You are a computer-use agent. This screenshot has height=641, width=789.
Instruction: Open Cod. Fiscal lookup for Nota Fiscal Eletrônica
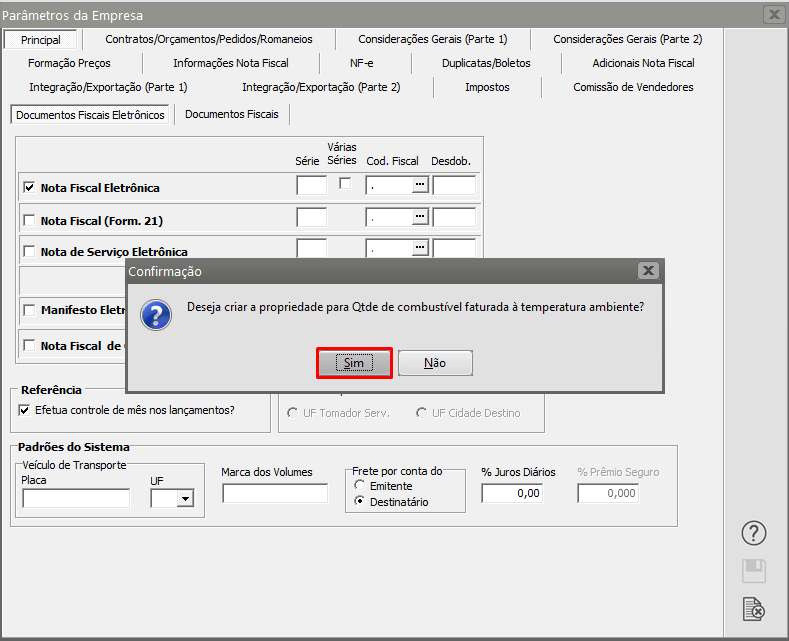pos(420,185)
